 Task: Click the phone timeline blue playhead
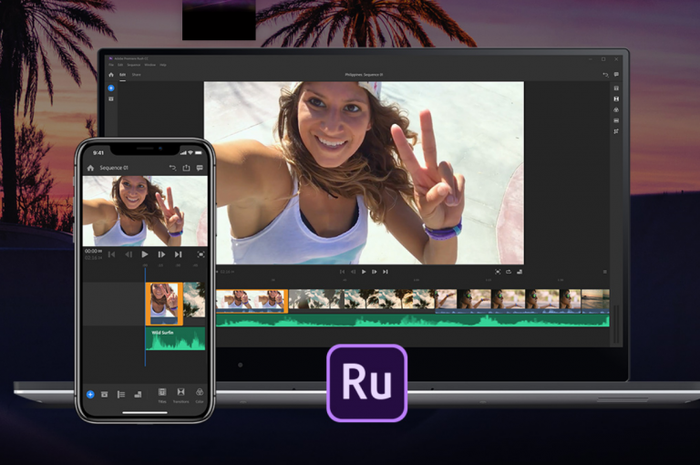pos(145,317)
